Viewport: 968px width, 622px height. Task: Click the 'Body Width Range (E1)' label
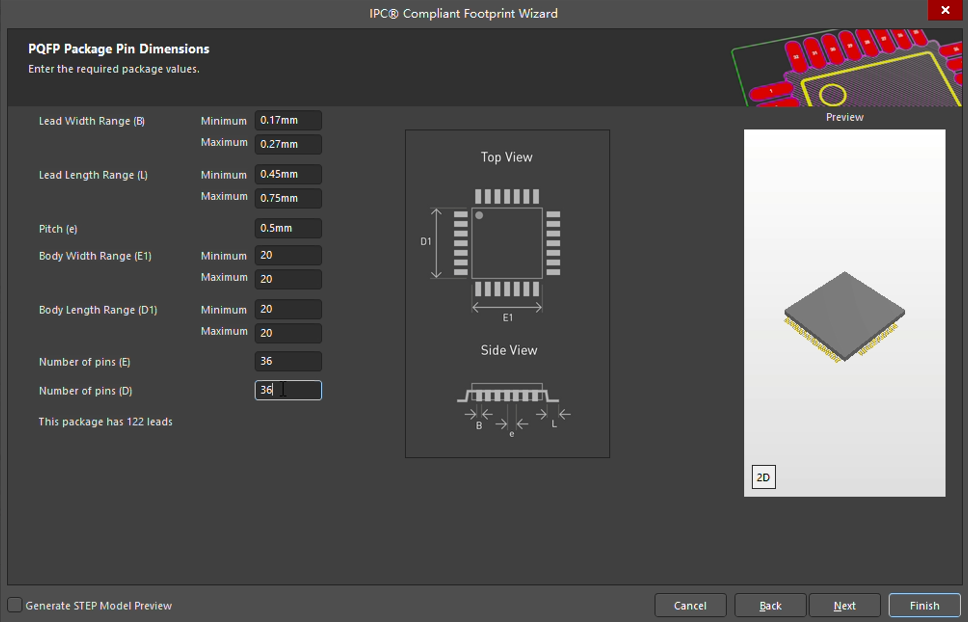point(95,256)
